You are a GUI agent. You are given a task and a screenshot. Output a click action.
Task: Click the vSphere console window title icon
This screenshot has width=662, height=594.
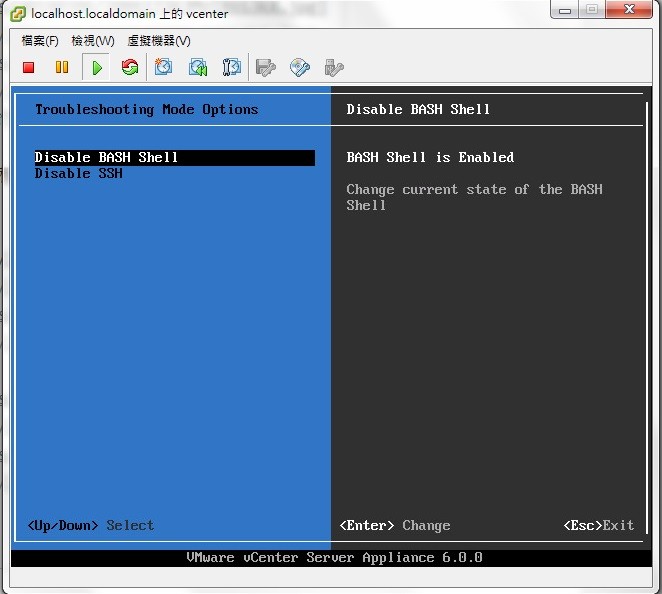pos(18,14)
